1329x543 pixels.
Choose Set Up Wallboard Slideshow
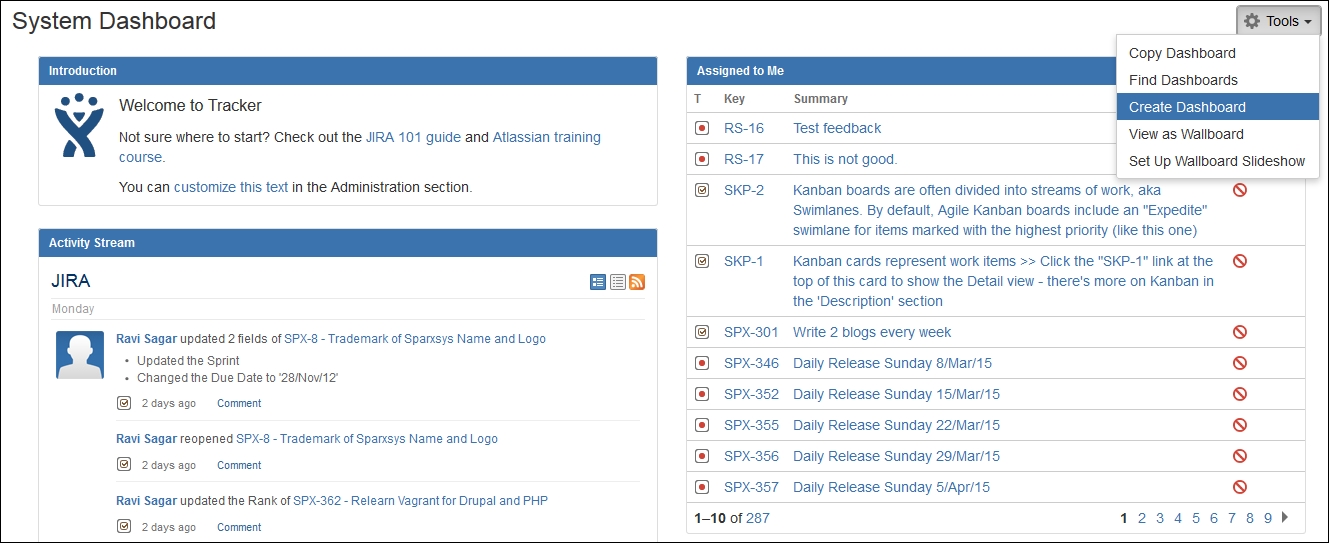click(x=1217, y=161)
